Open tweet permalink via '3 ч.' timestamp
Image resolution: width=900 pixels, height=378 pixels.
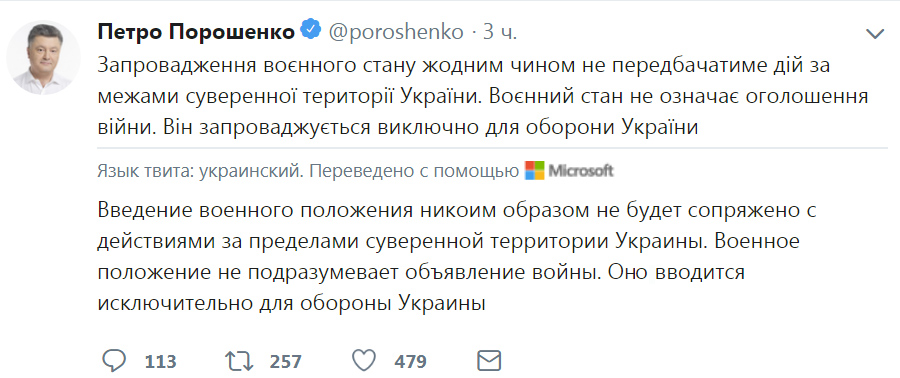point(499,32)
